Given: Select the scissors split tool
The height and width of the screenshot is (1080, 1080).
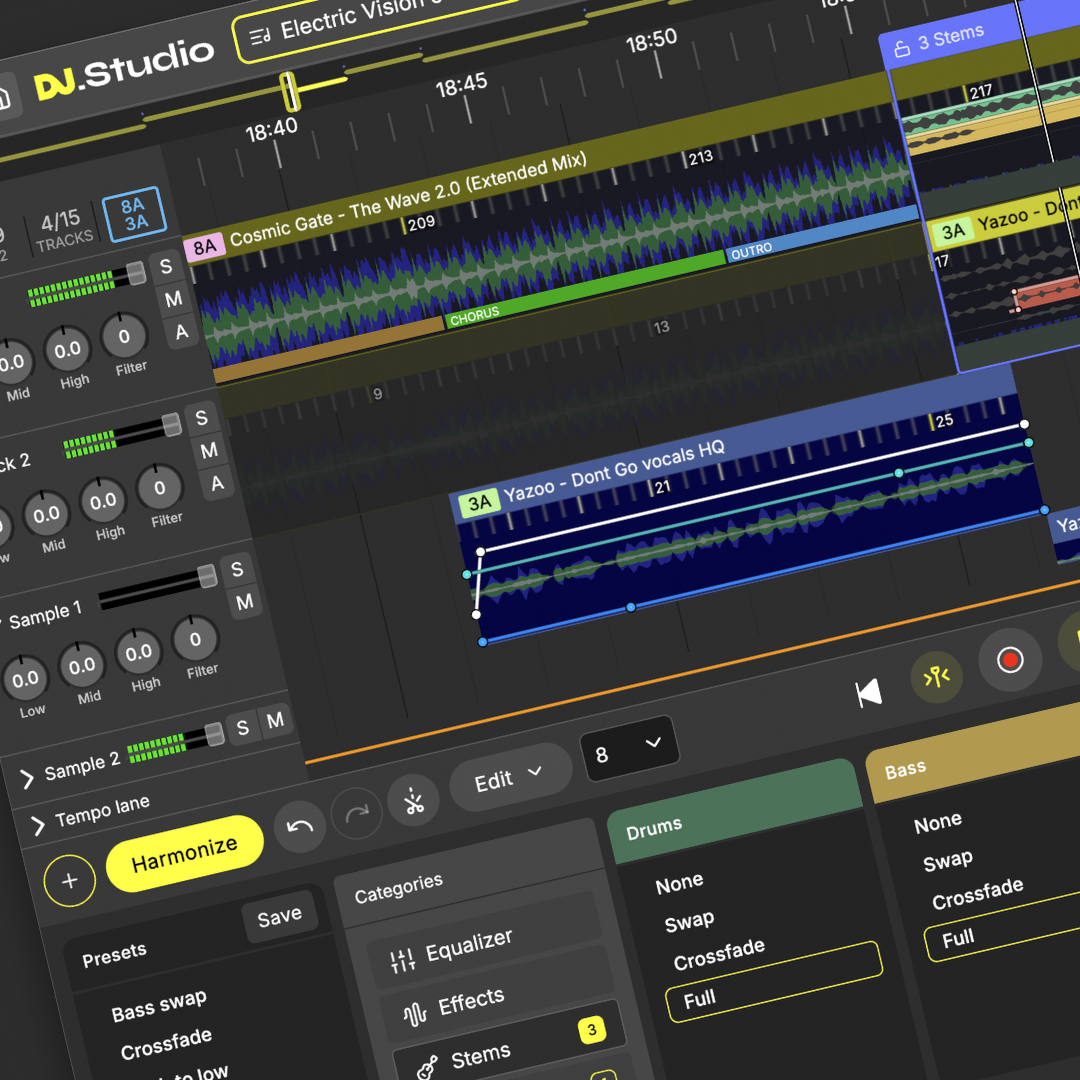Looking at the screenshot, I should click(x=413, y=800).
